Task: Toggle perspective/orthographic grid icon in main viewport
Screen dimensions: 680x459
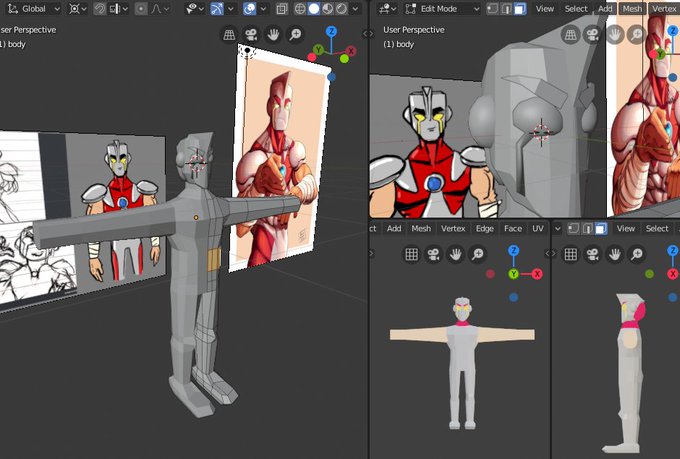Action: [229, 35]
